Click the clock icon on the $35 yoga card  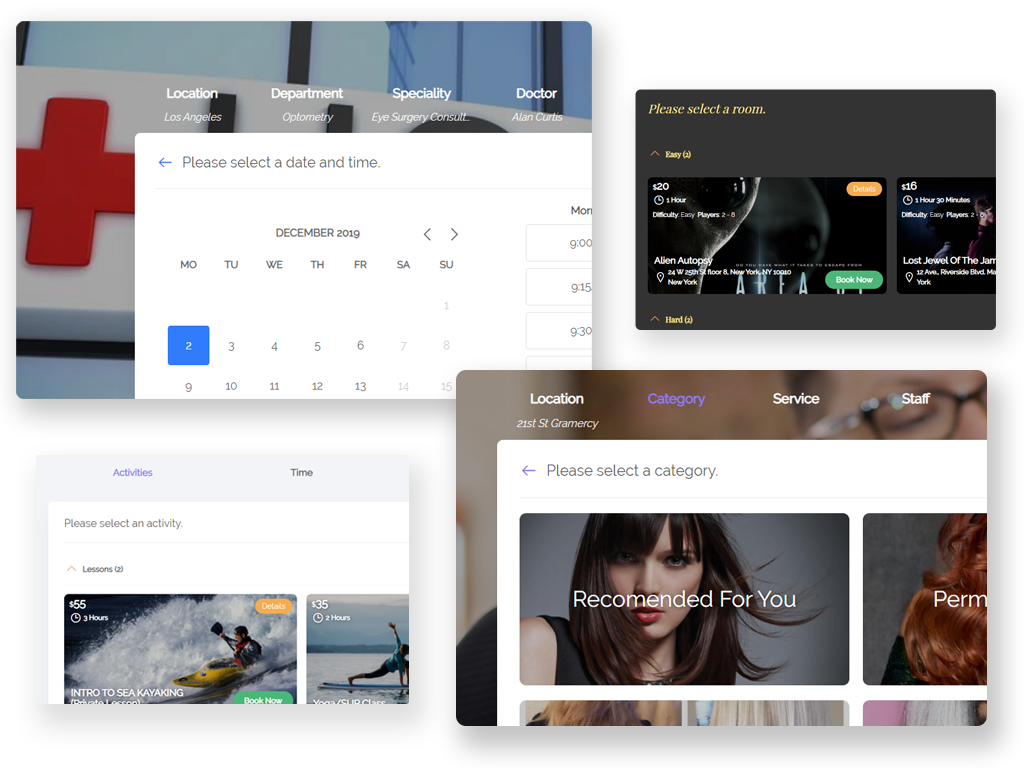coord(318,618)
